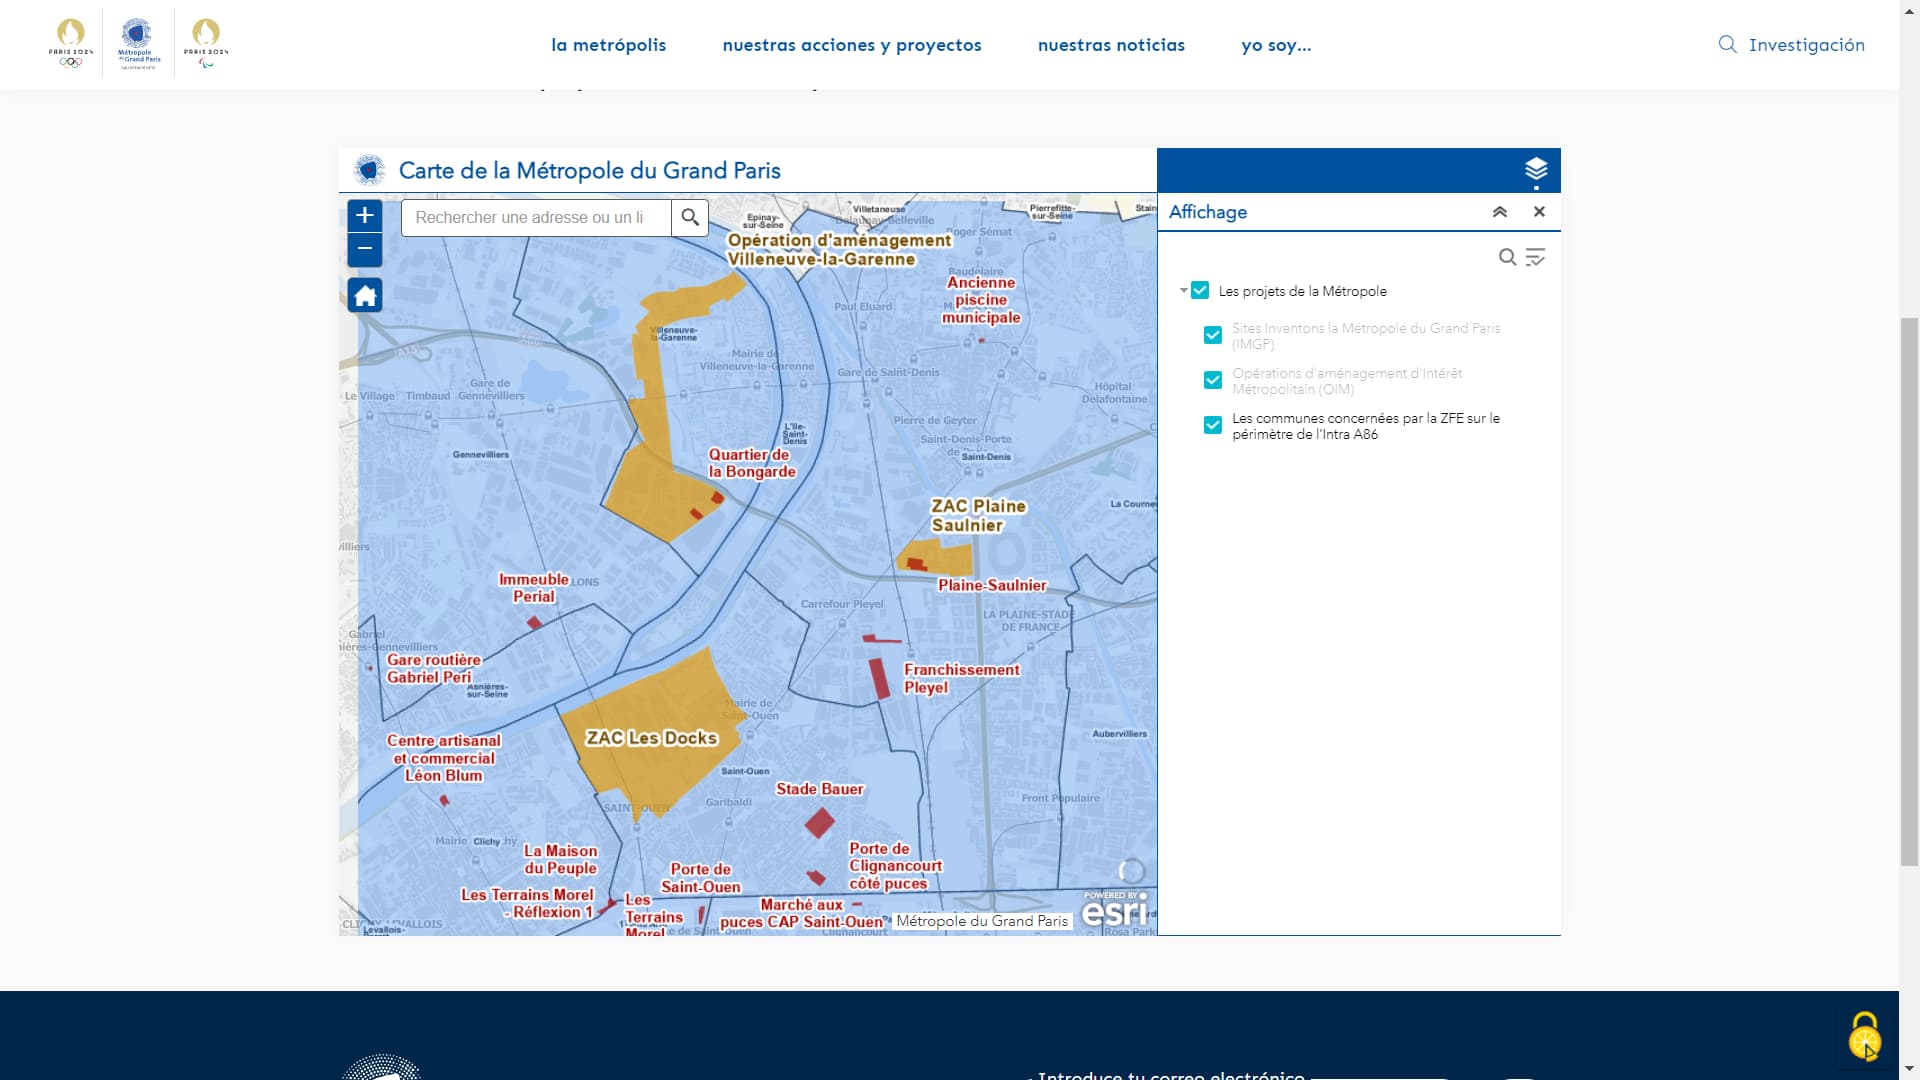Open the nuestras noticias menu

pos(1111,45)
